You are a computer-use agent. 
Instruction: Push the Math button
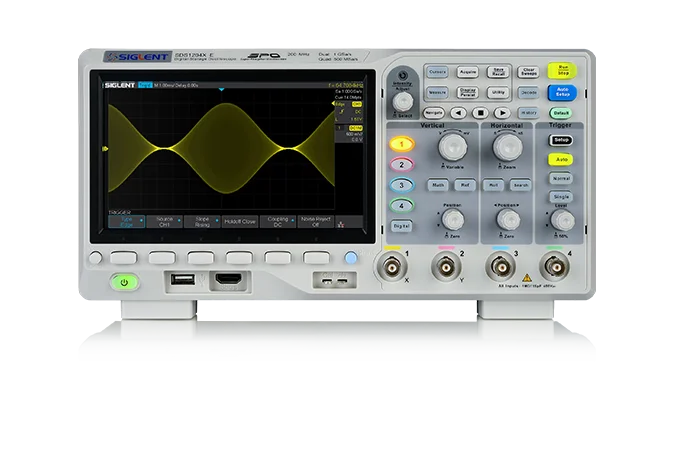438,185
